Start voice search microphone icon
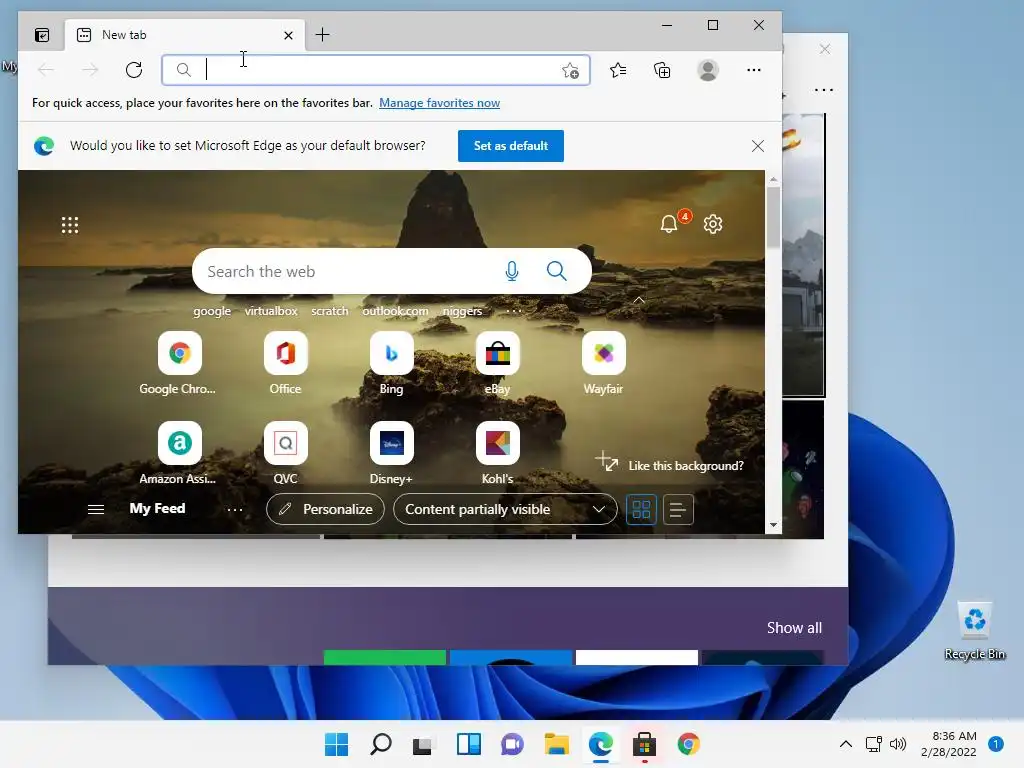The image size is (1024, 768). tap(512, 271)
